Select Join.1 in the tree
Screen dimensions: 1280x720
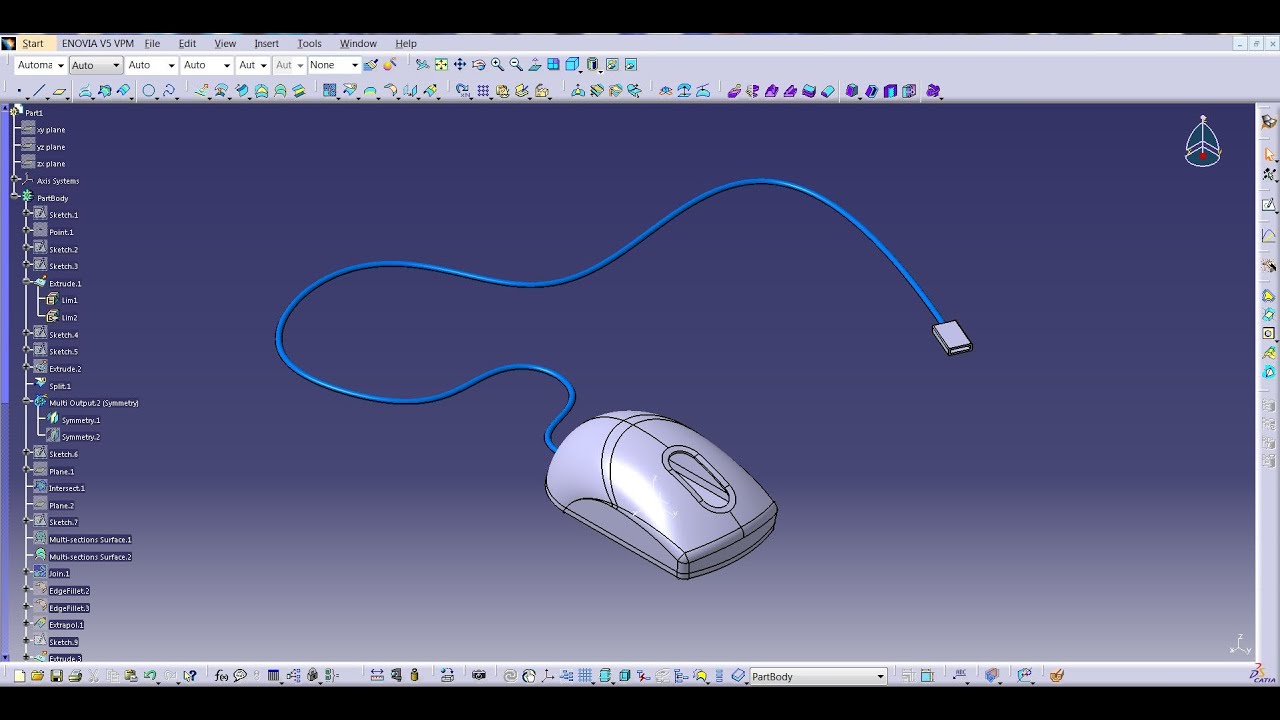[59, 573]
